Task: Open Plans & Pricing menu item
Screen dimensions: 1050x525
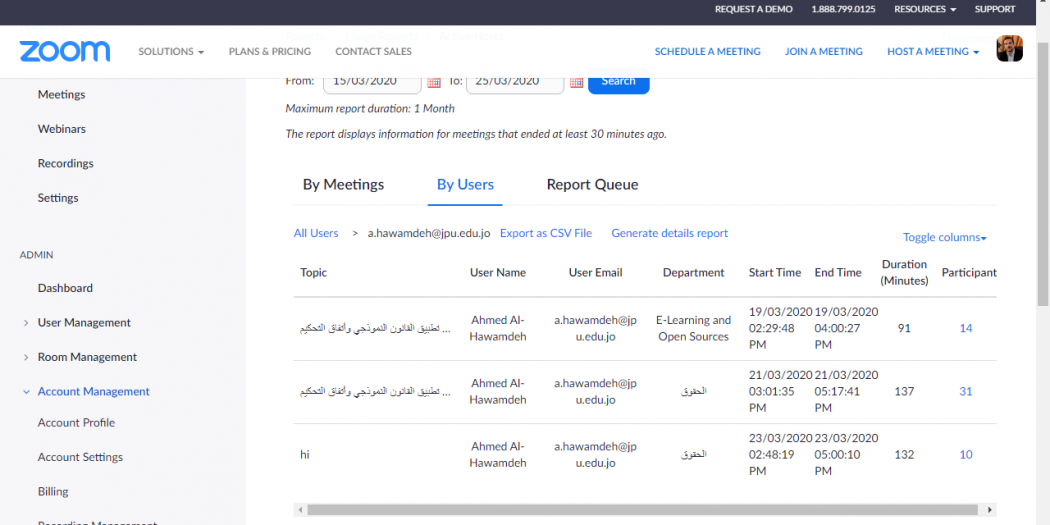Action: (270, 52)
